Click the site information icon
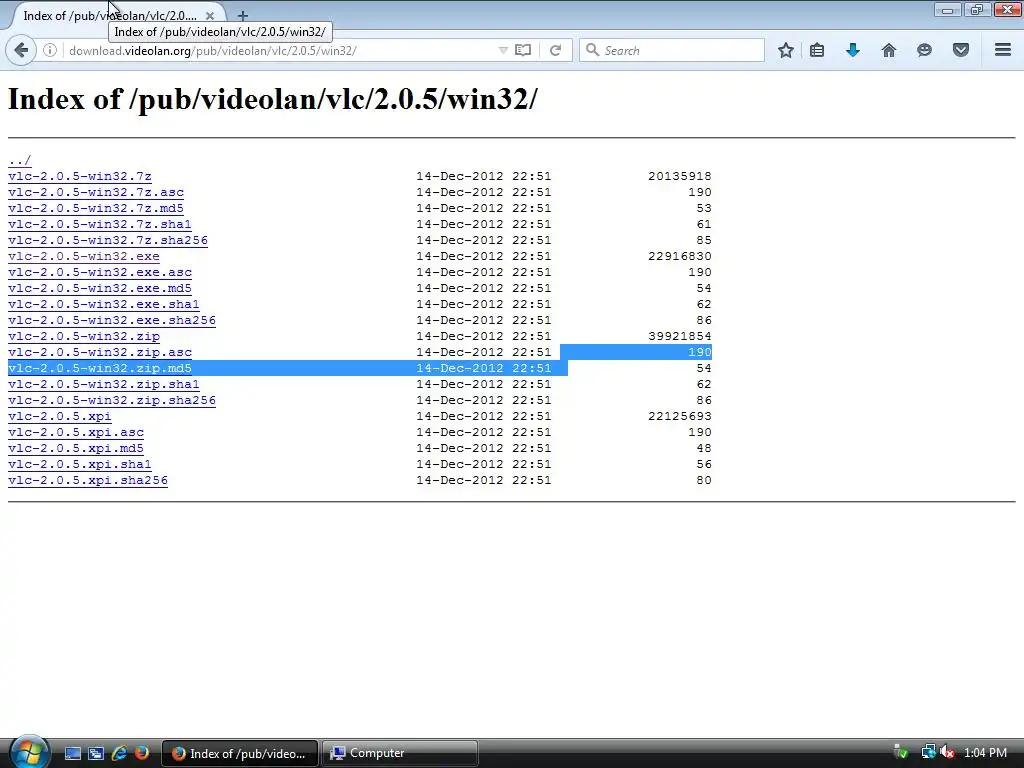 point(50,50)
